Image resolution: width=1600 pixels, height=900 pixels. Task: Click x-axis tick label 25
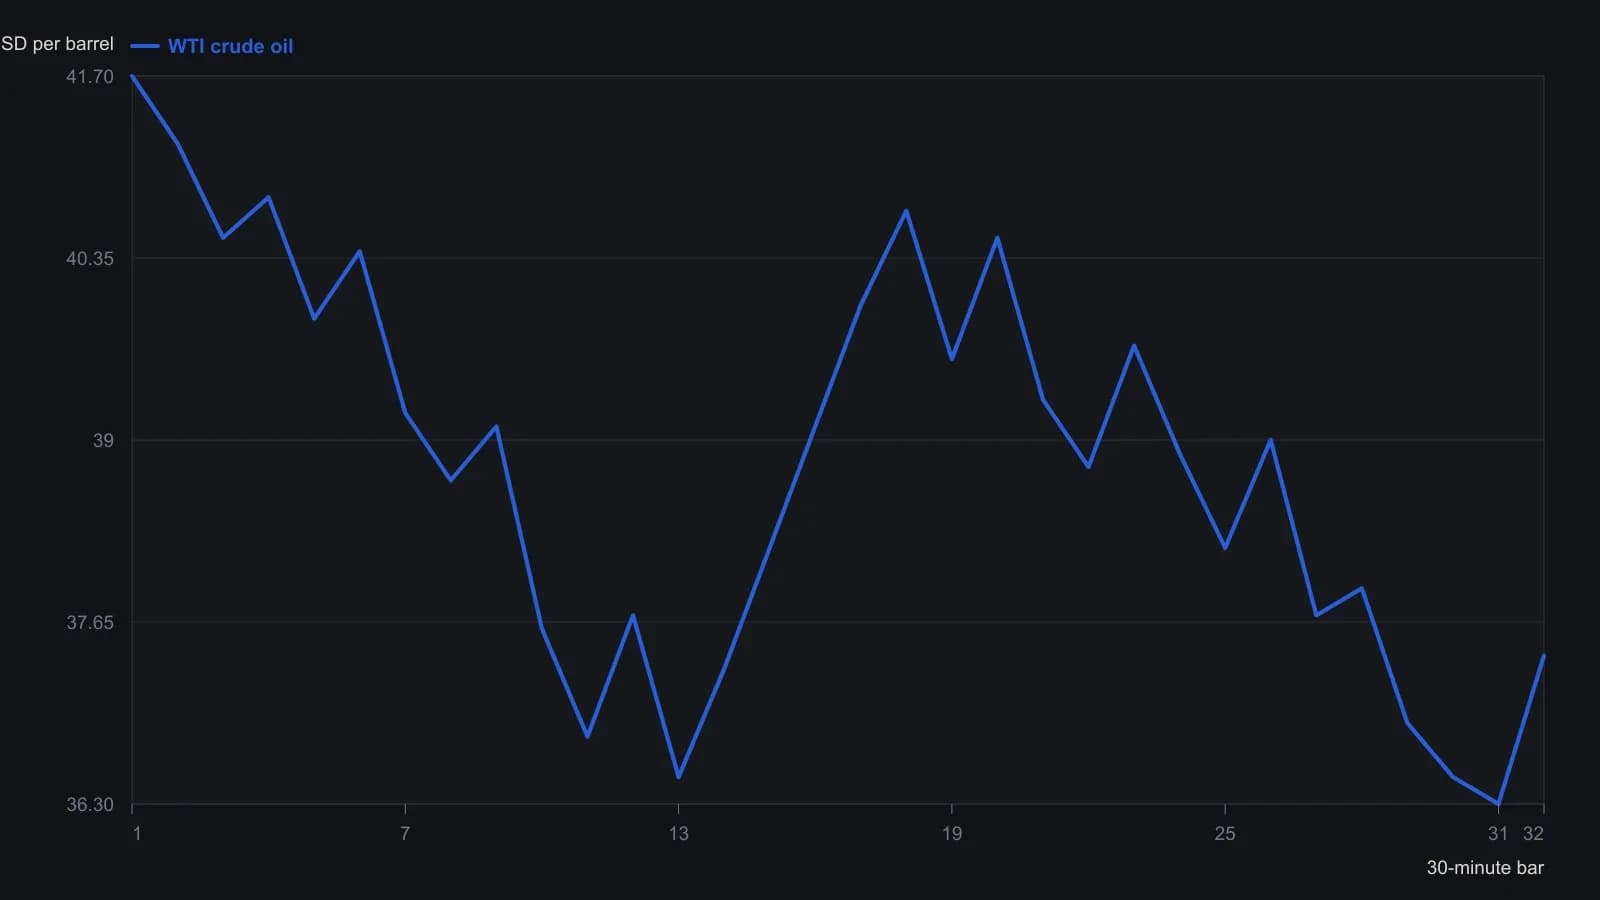click(1225, 834)
